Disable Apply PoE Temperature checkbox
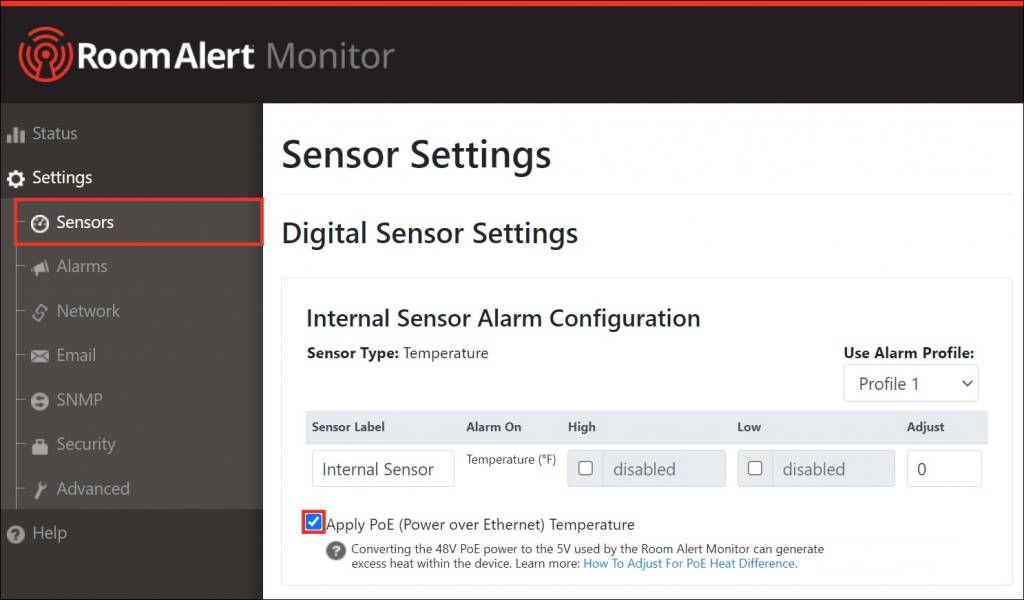This screenshot has height=600, width=1024. pyautogui.click(x=313, y=521)
